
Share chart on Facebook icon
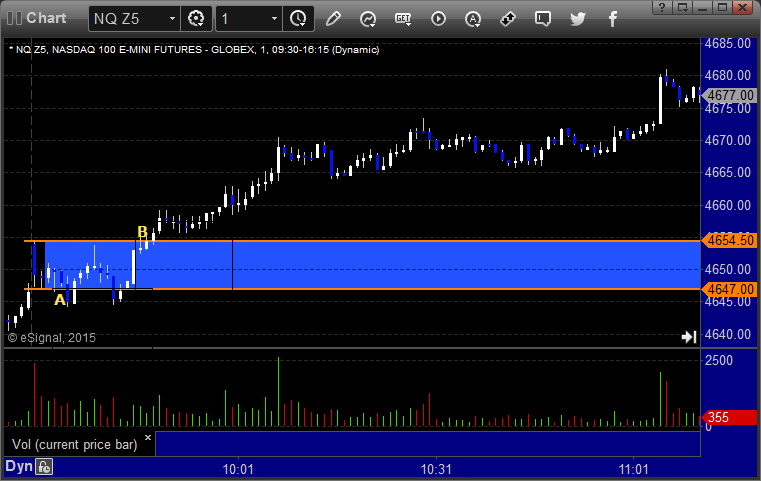pos(610,18)
